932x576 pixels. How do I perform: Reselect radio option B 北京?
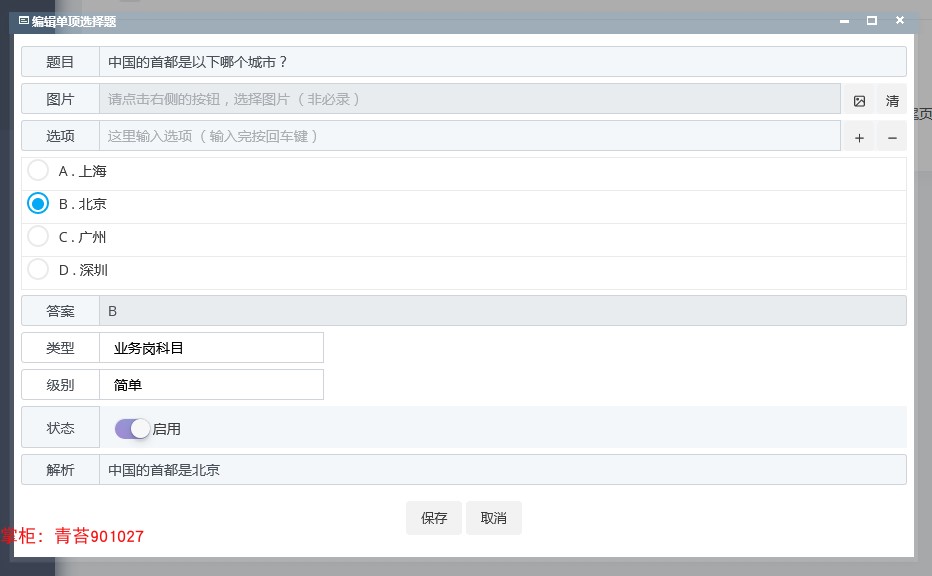click(x=38, y=203)
